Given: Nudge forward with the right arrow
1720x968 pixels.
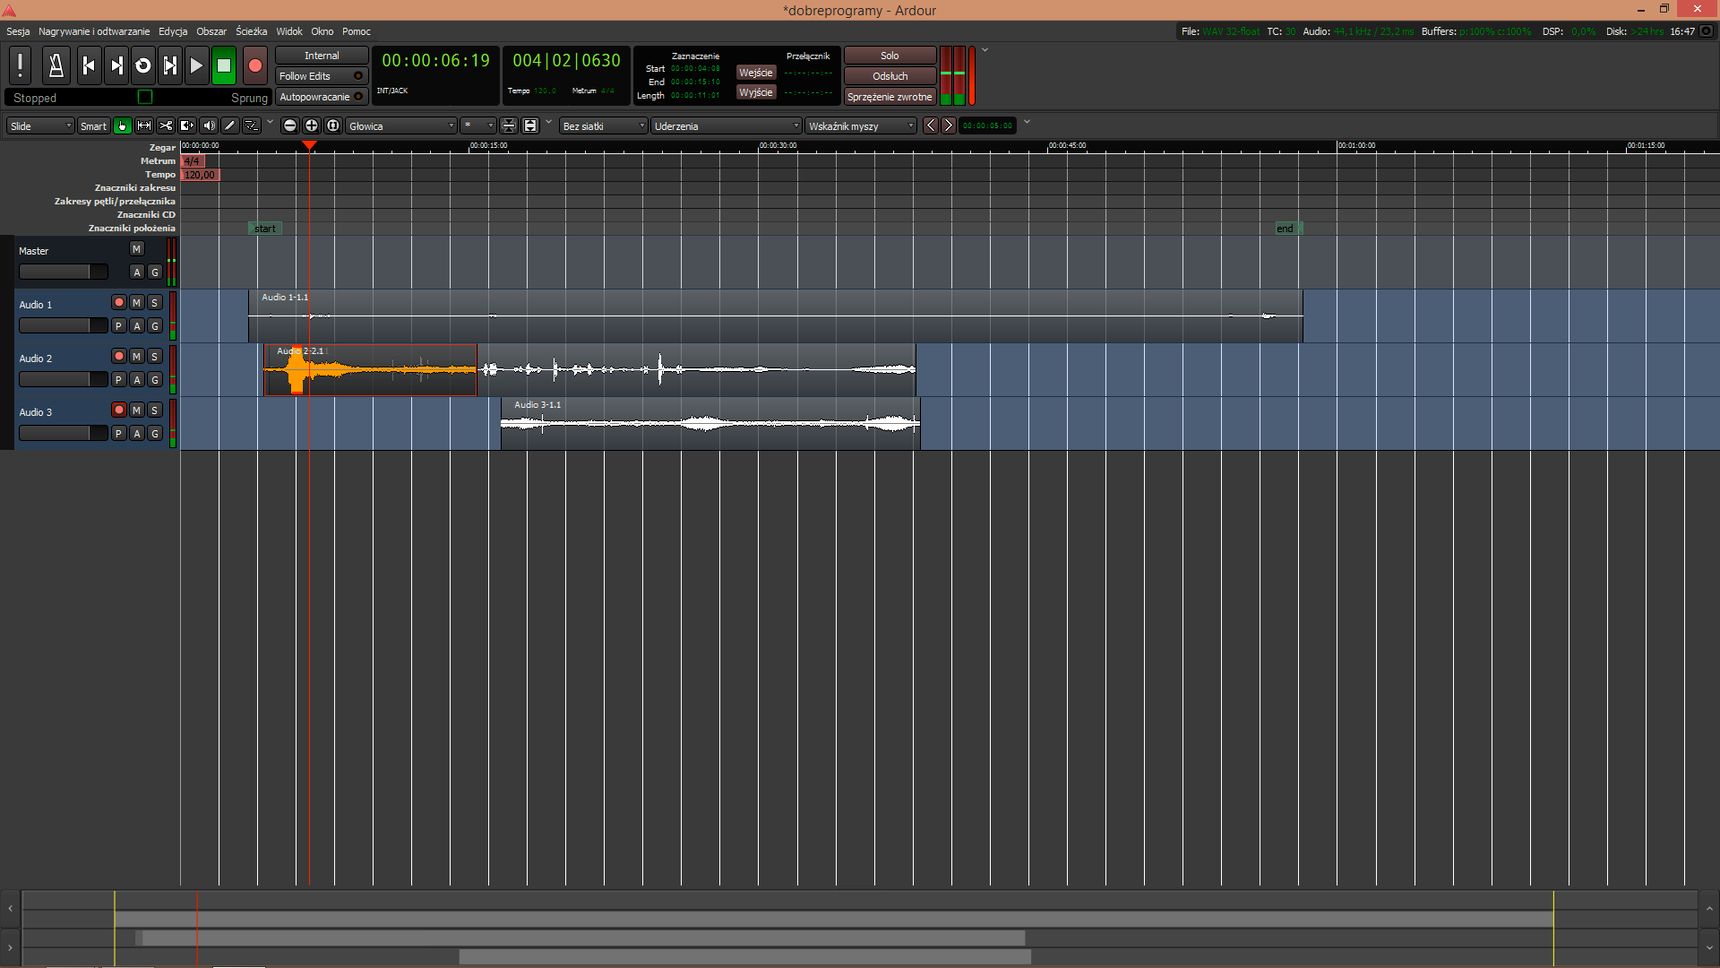Looking at the screenshot, I should 948,126.
